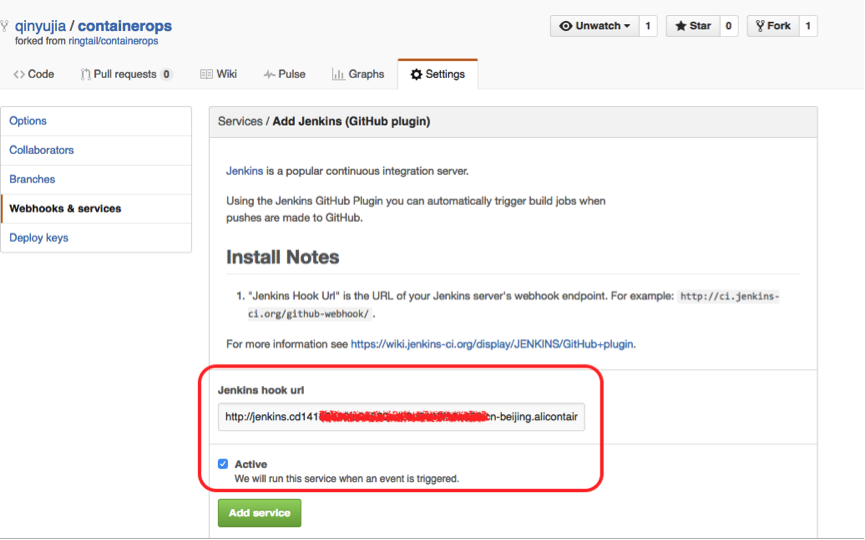Viewport: 865px width, 540px height.
Task: Click the Add service button
Action: point(259,513)
